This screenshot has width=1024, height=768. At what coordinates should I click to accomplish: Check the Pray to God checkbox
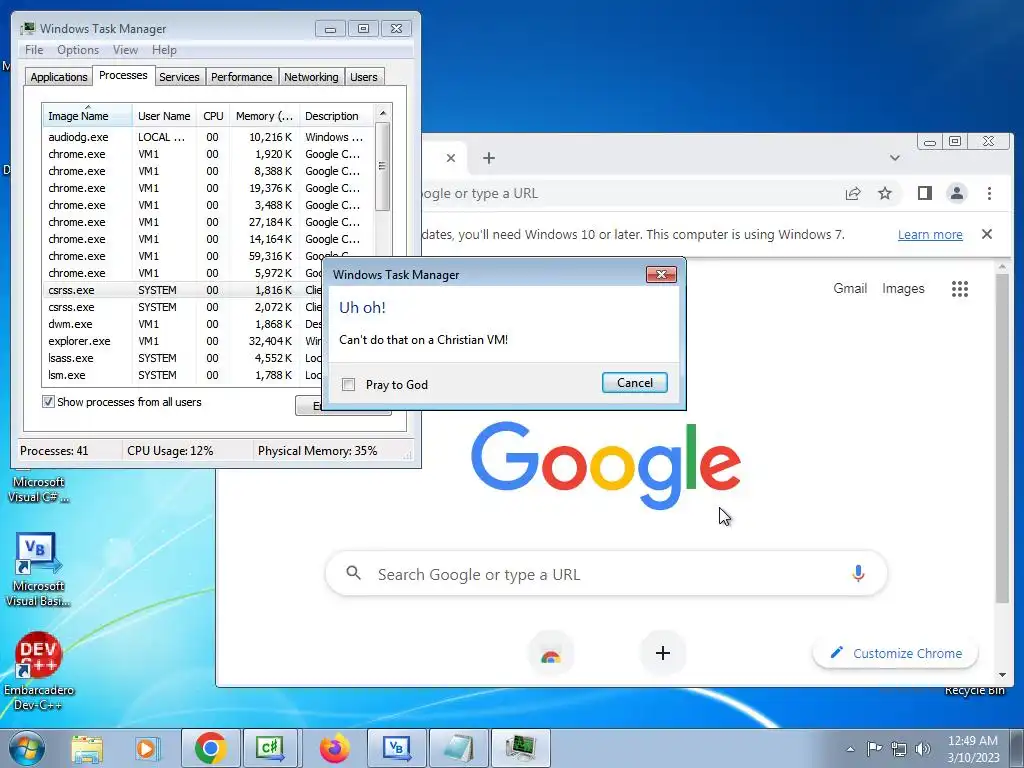(349, 385)
